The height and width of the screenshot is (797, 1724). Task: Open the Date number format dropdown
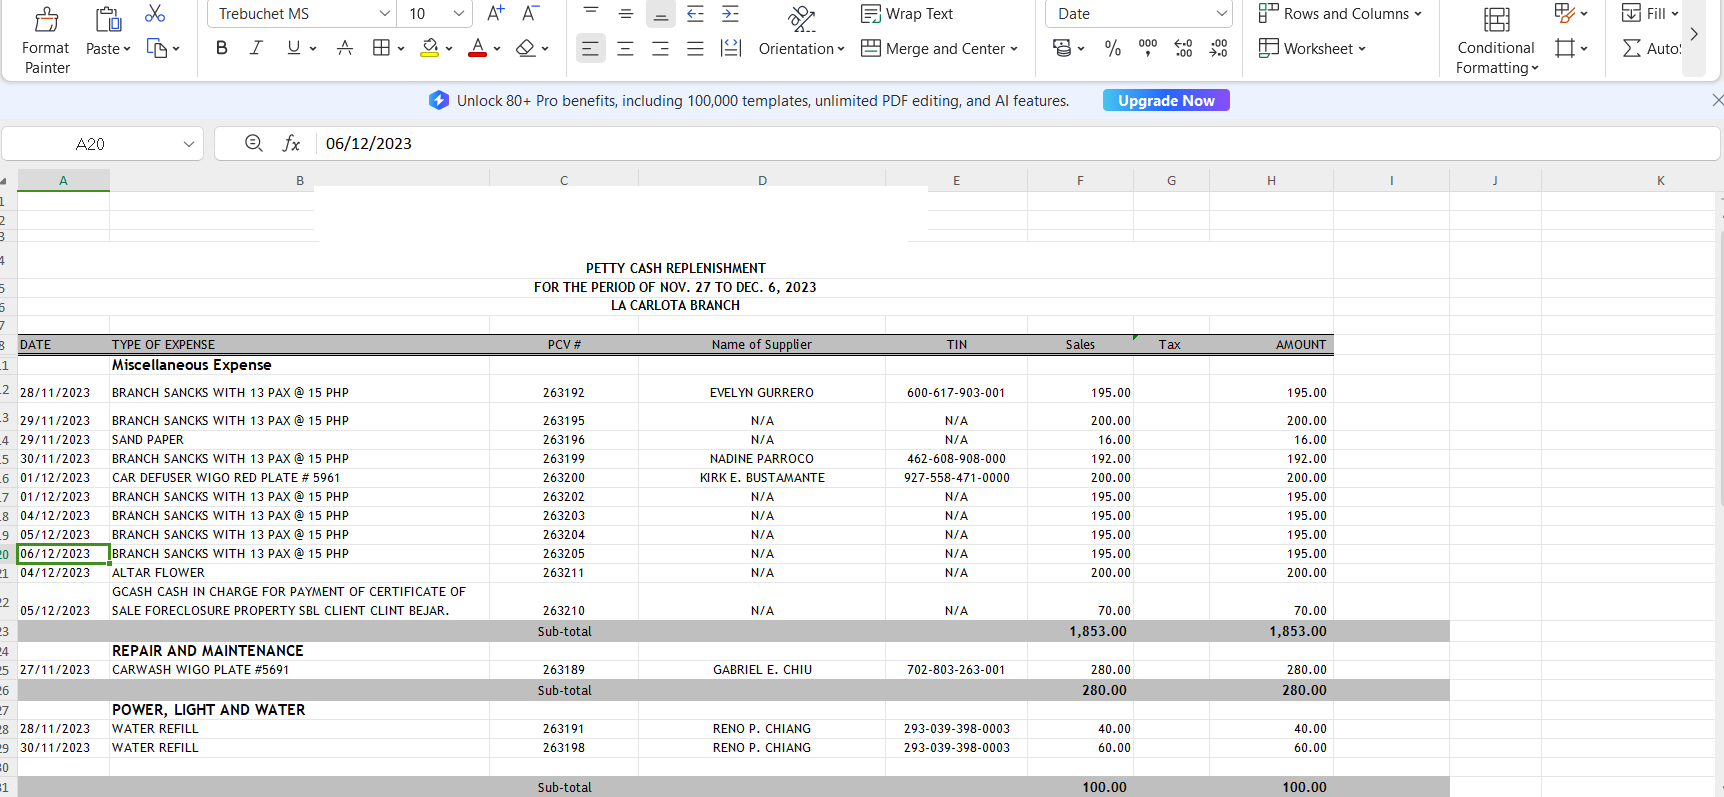(1221, 14)
